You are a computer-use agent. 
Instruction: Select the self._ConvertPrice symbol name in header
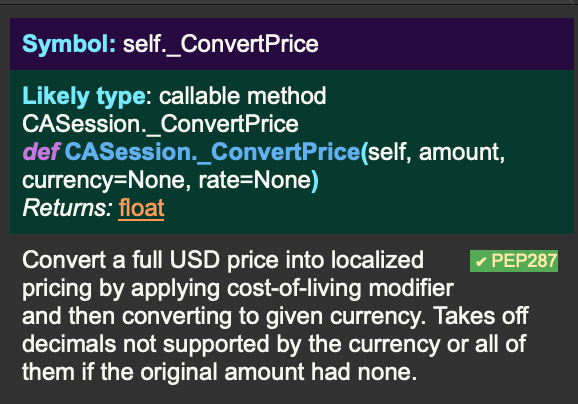220,45
